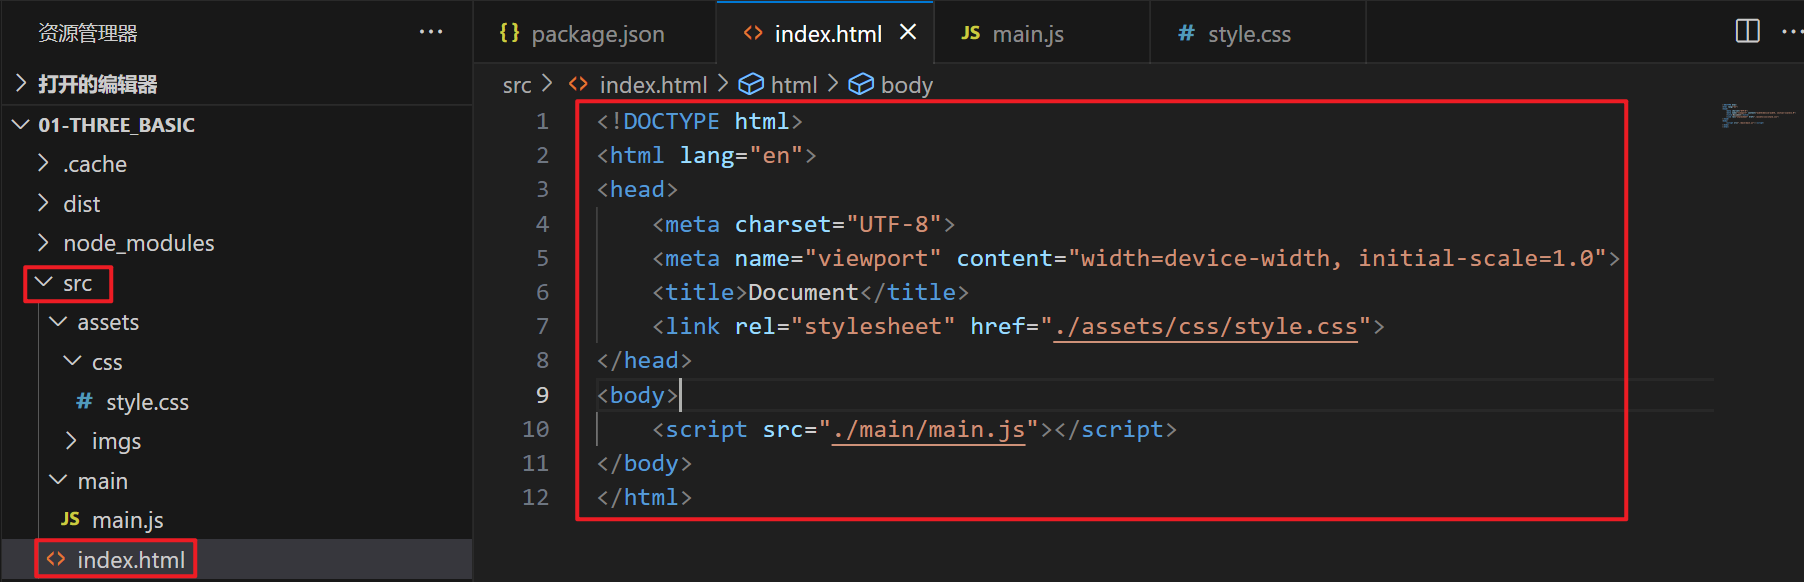Follow the ./assets/css/style.css href link
The height and width of the screenshot is (582, 1804).
coord(1206,327)
